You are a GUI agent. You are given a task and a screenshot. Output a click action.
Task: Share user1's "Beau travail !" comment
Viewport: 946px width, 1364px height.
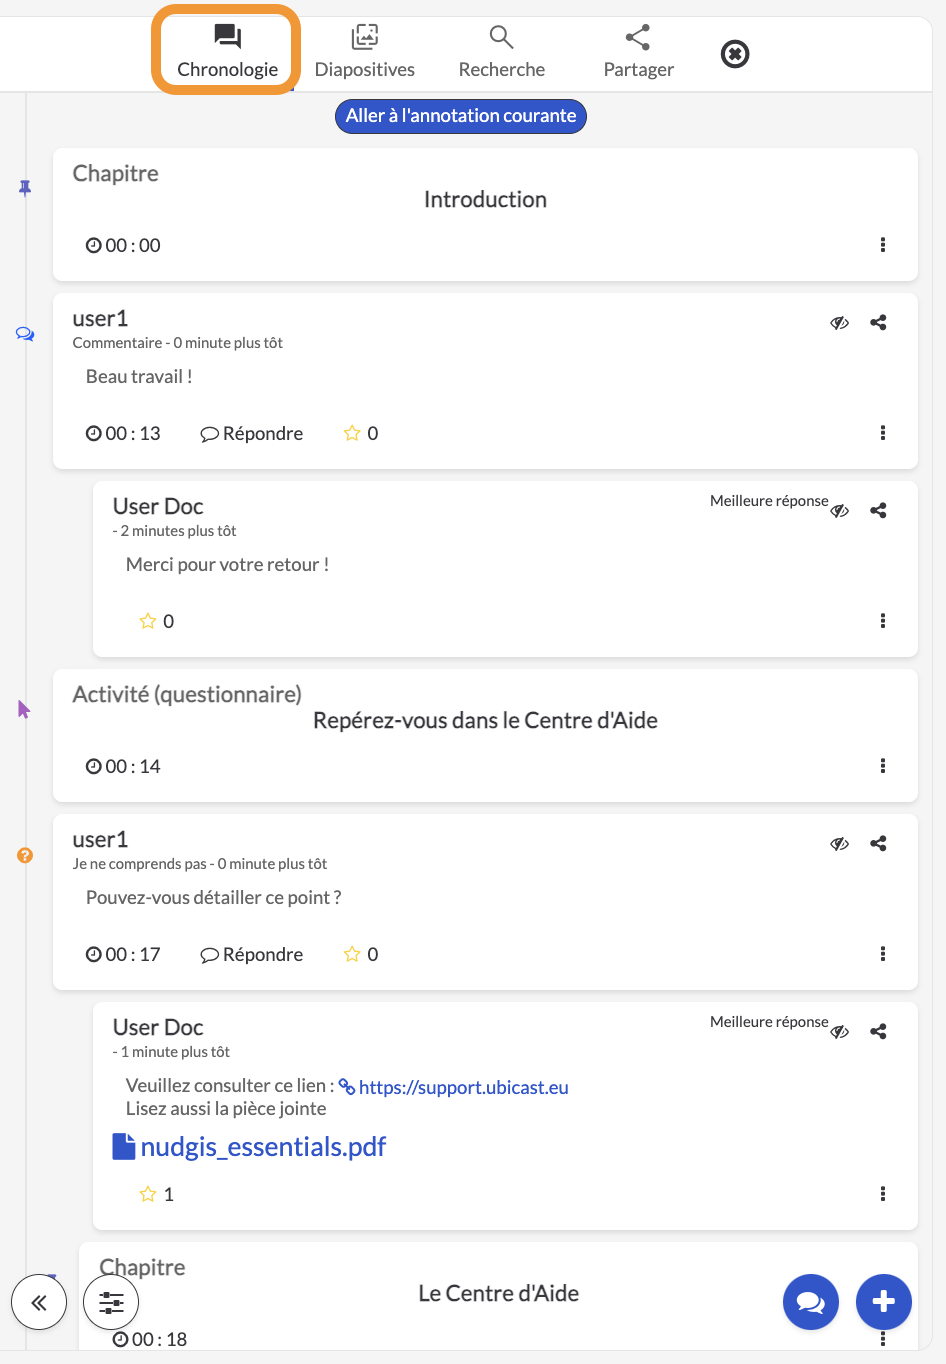[x=878, y=323]
